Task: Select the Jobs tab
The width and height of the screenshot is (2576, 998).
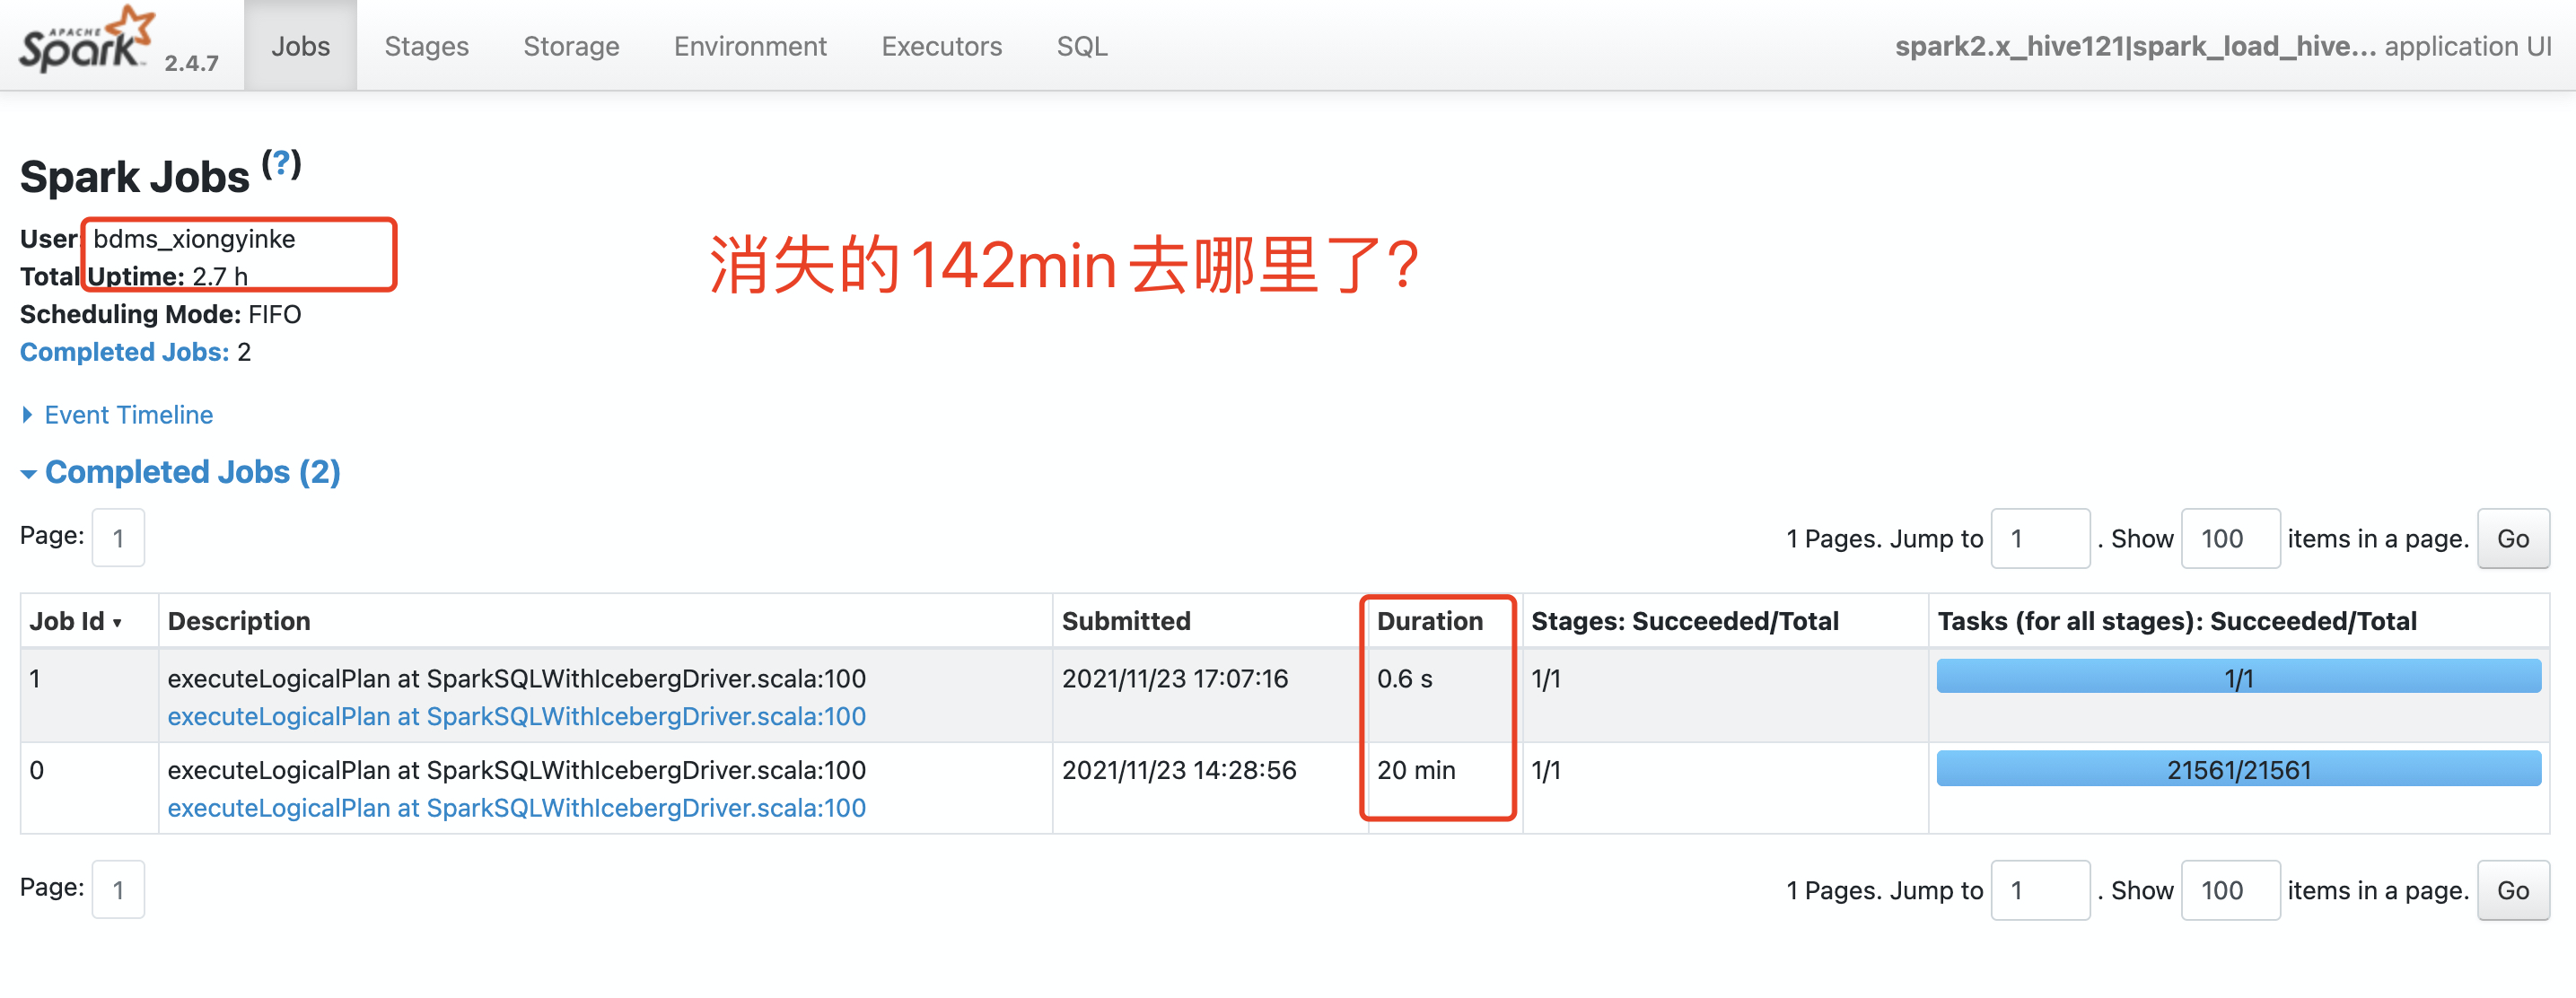Action: click(300, 46)
